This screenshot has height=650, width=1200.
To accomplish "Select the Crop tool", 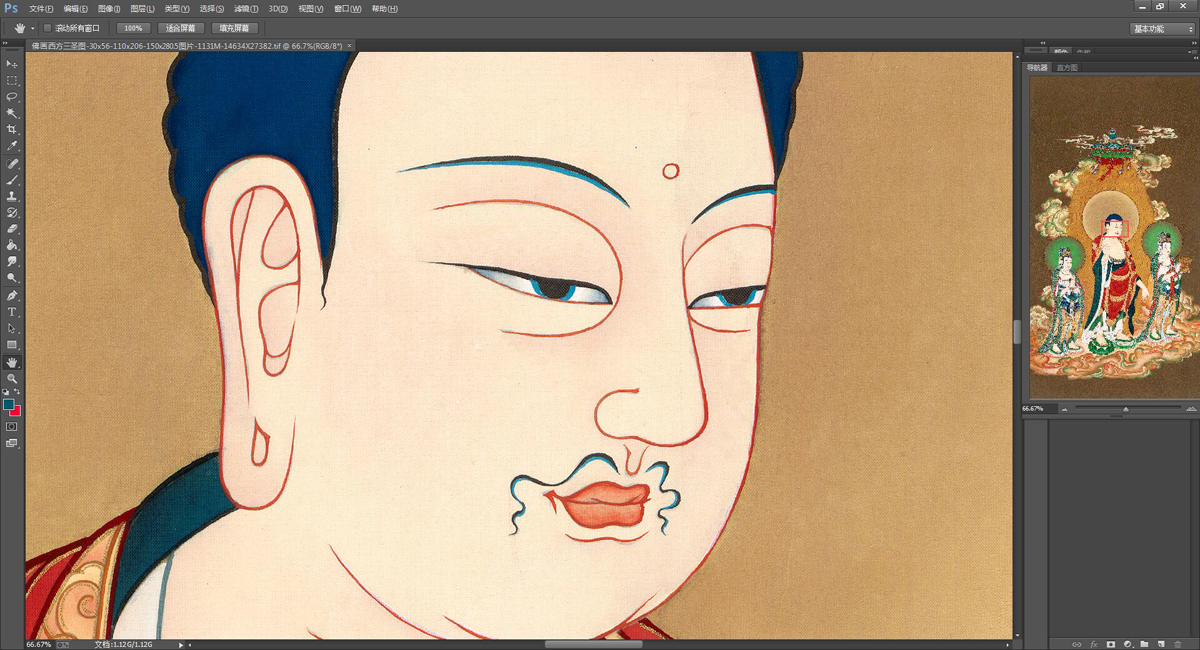I will (12, 130).
